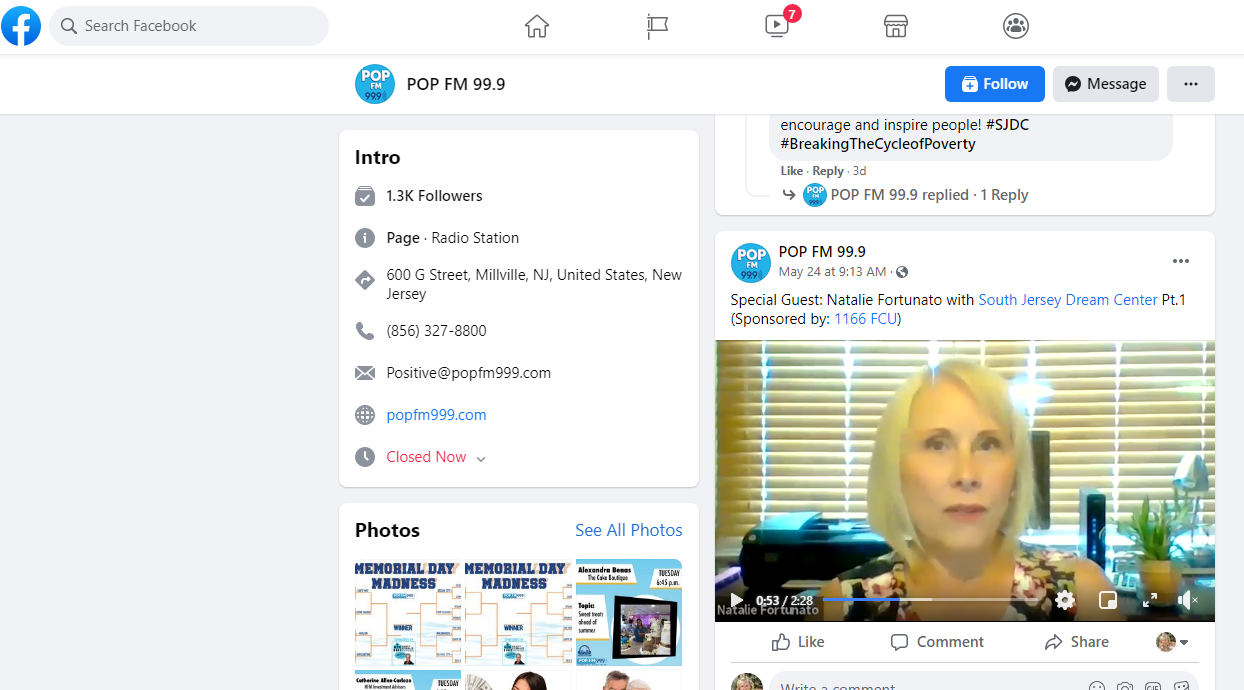
Task: Share the Natalie Fortunato post
Action: 1076,642
